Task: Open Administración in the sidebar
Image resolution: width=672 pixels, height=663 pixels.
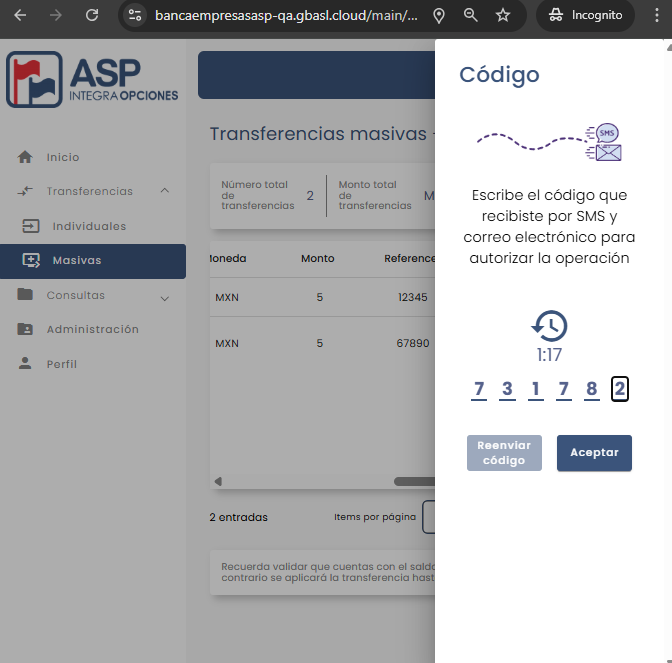Action: [92, 329]
